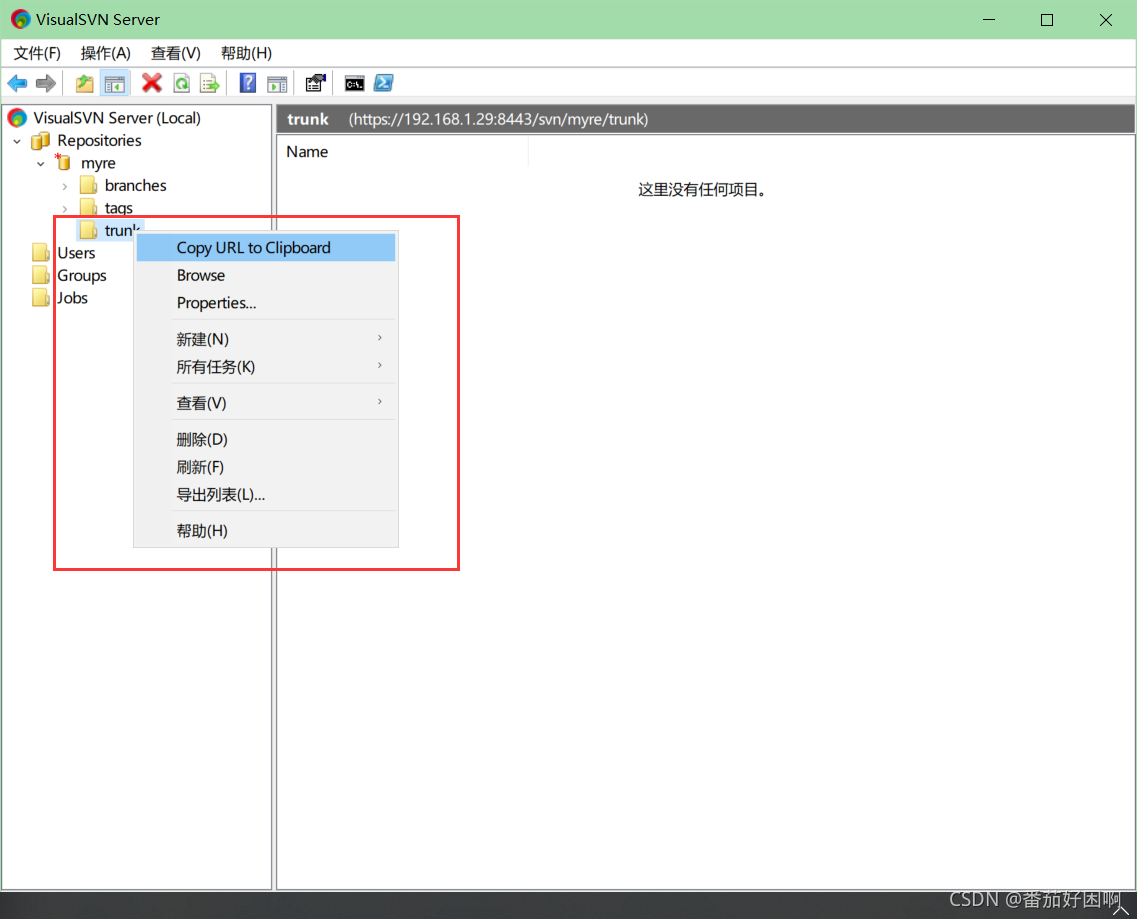The height and width of the screenshot is (919, 1137).
Task: Click the export list toolbar icon
Action: pyautogui.click(x=210, y=83)
